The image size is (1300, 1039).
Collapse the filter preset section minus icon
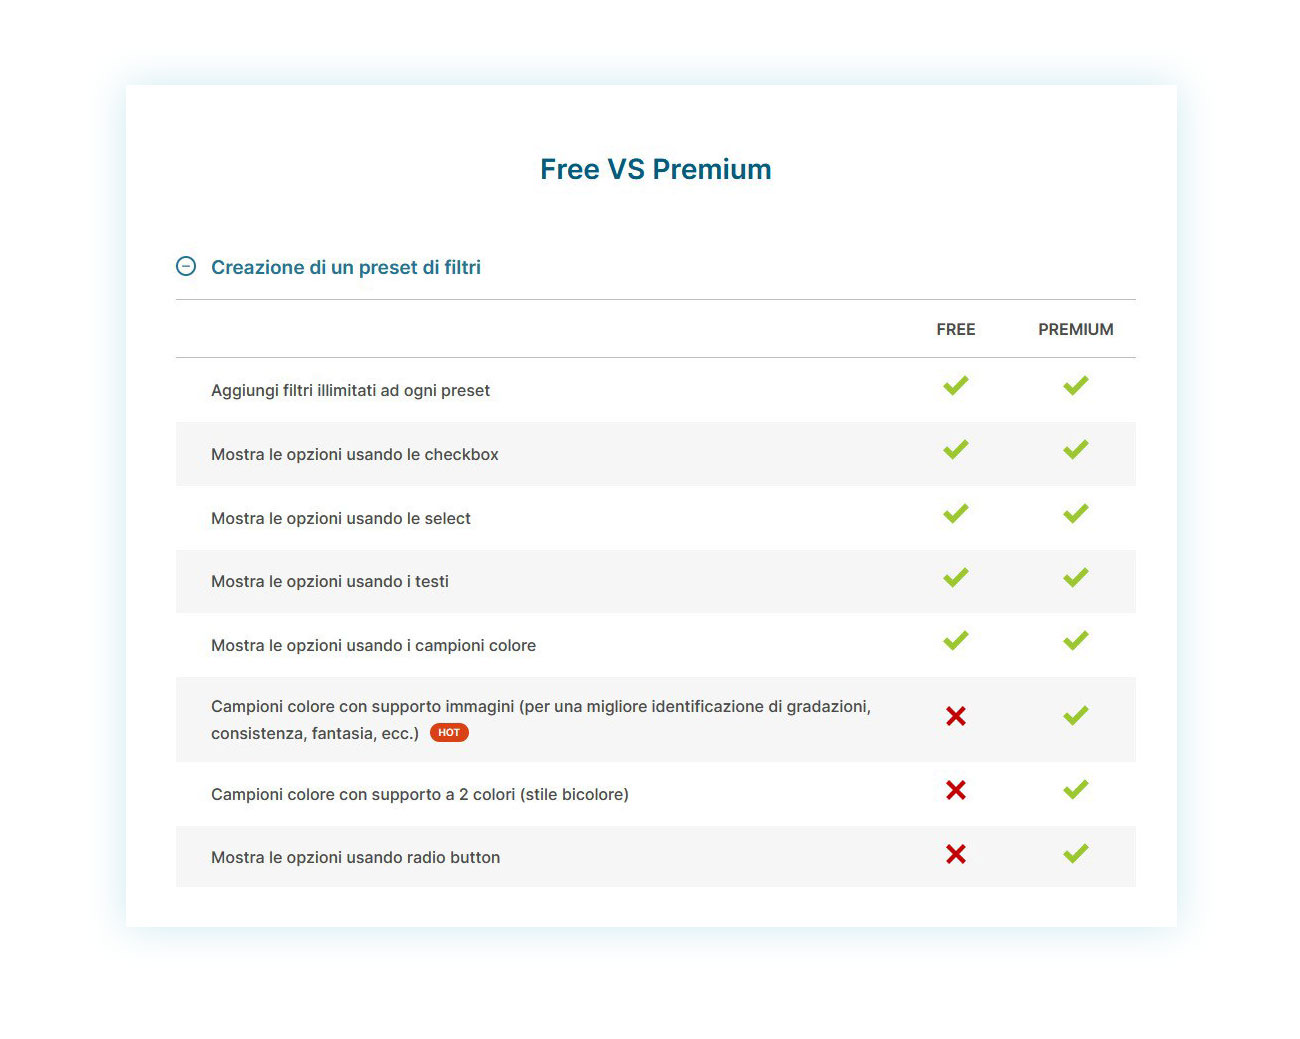point(186,266)
